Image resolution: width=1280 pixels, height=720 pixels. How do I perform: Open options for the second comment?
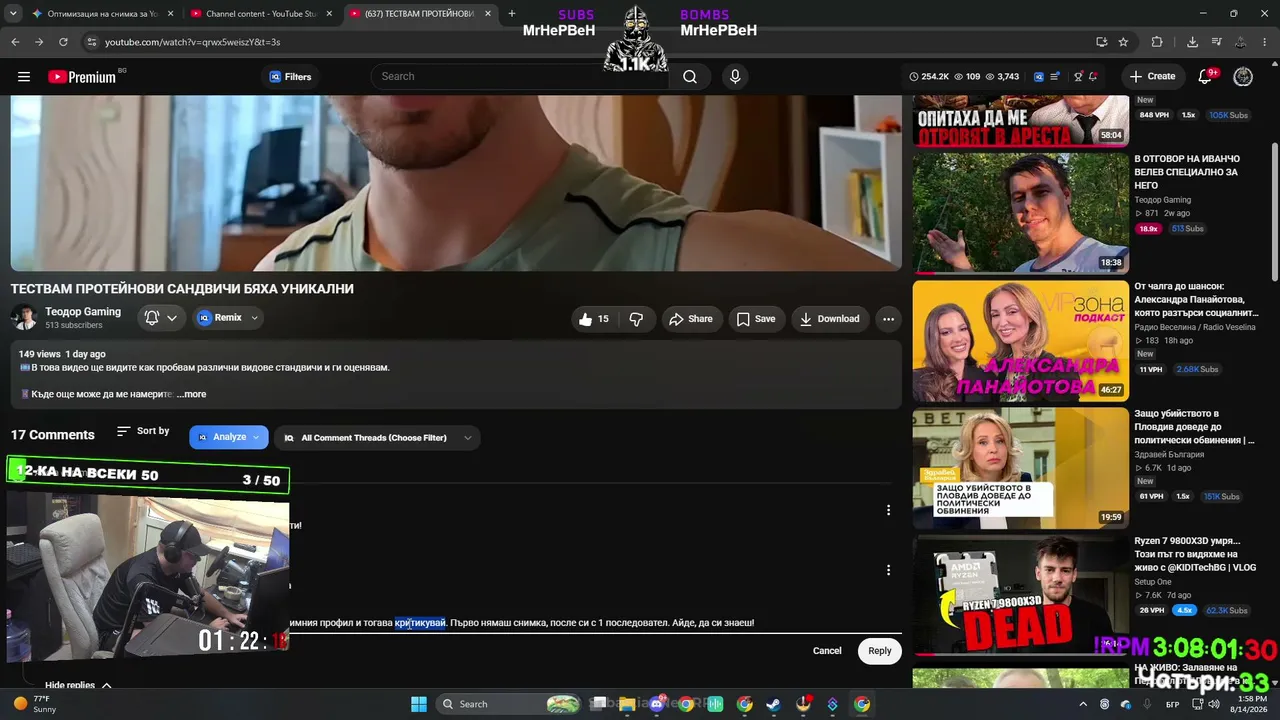888,571
